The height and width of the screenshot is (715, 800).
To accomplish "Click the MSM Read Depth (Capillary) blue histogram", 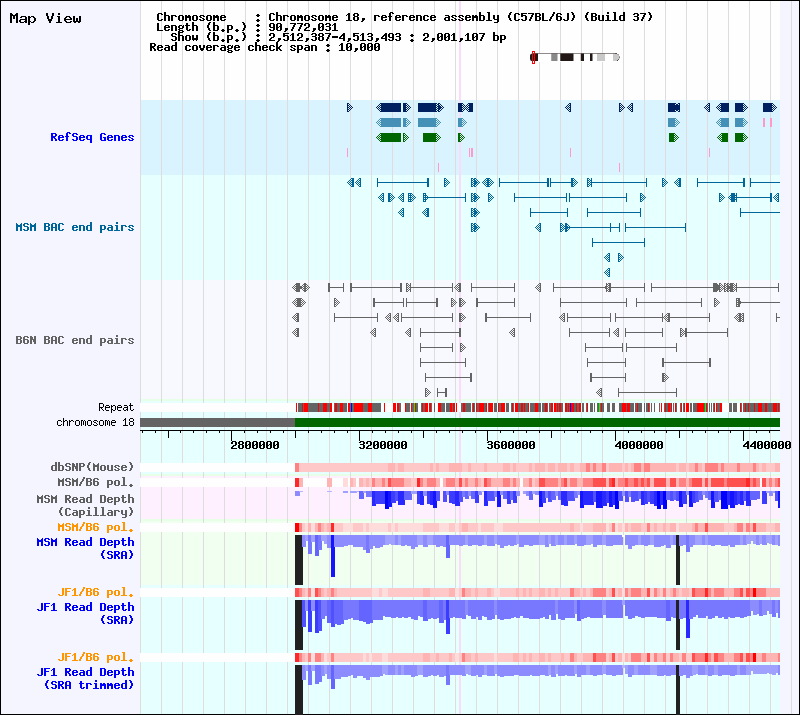I will (x=538, y=500).
